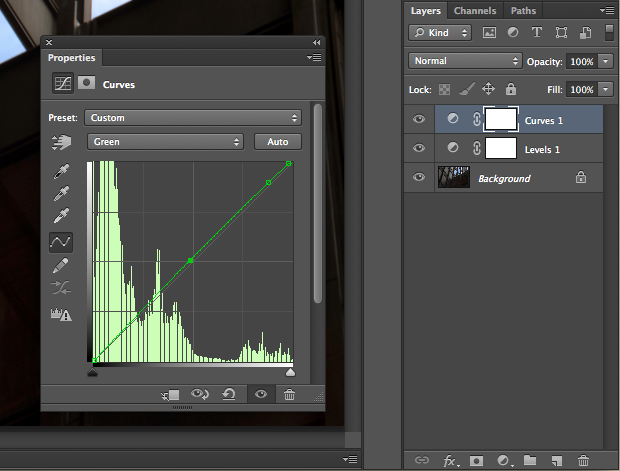Select the black point eyedropper tool
This screenshot has height=471, width=620.
coord(61,171)
